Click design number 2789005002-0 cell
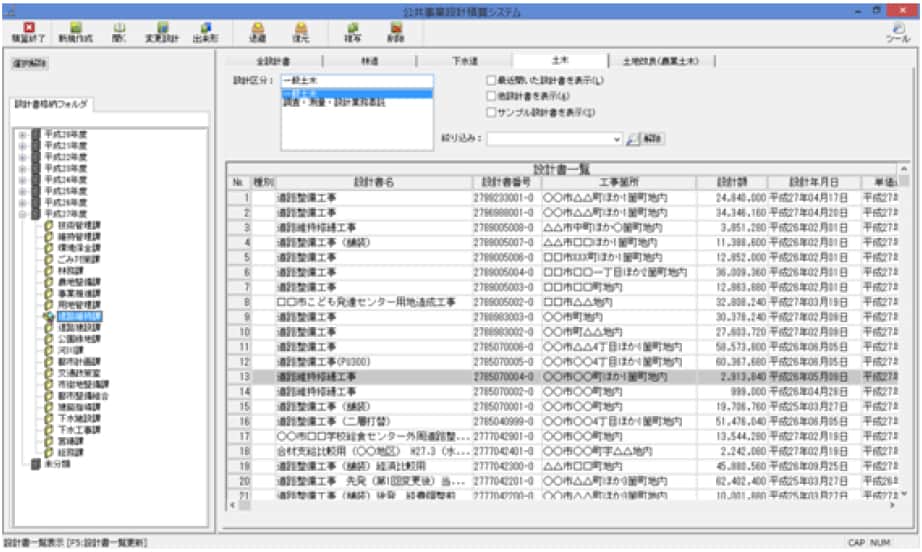Viewport: 922px width, 552px height. pos(504,302)
